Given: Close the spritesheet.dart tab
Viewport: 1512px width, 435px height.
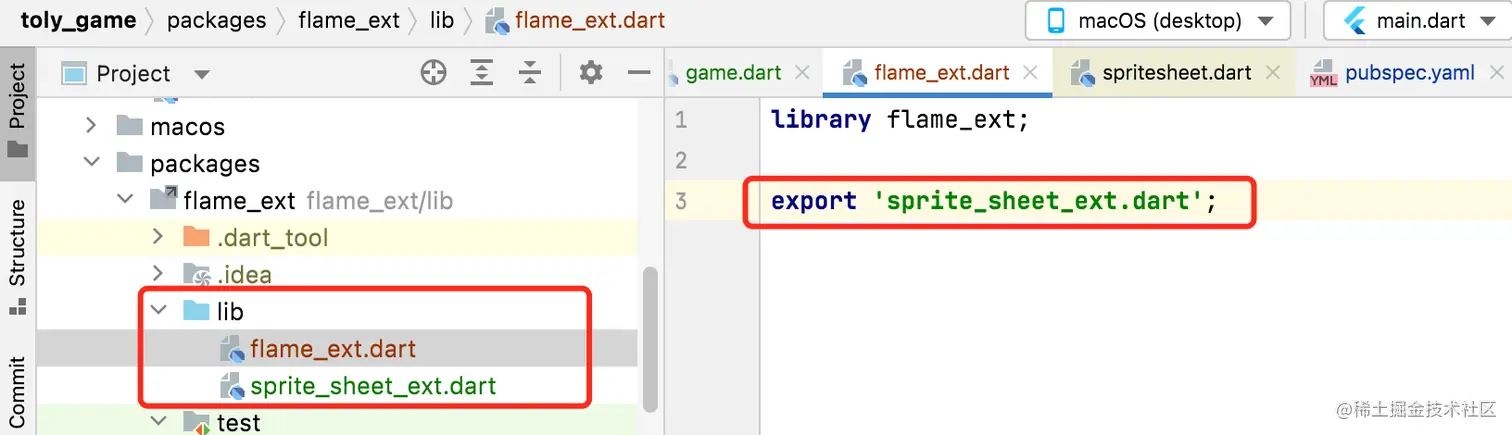Looking at the screenshot, I should click(x=1272, y=73).
